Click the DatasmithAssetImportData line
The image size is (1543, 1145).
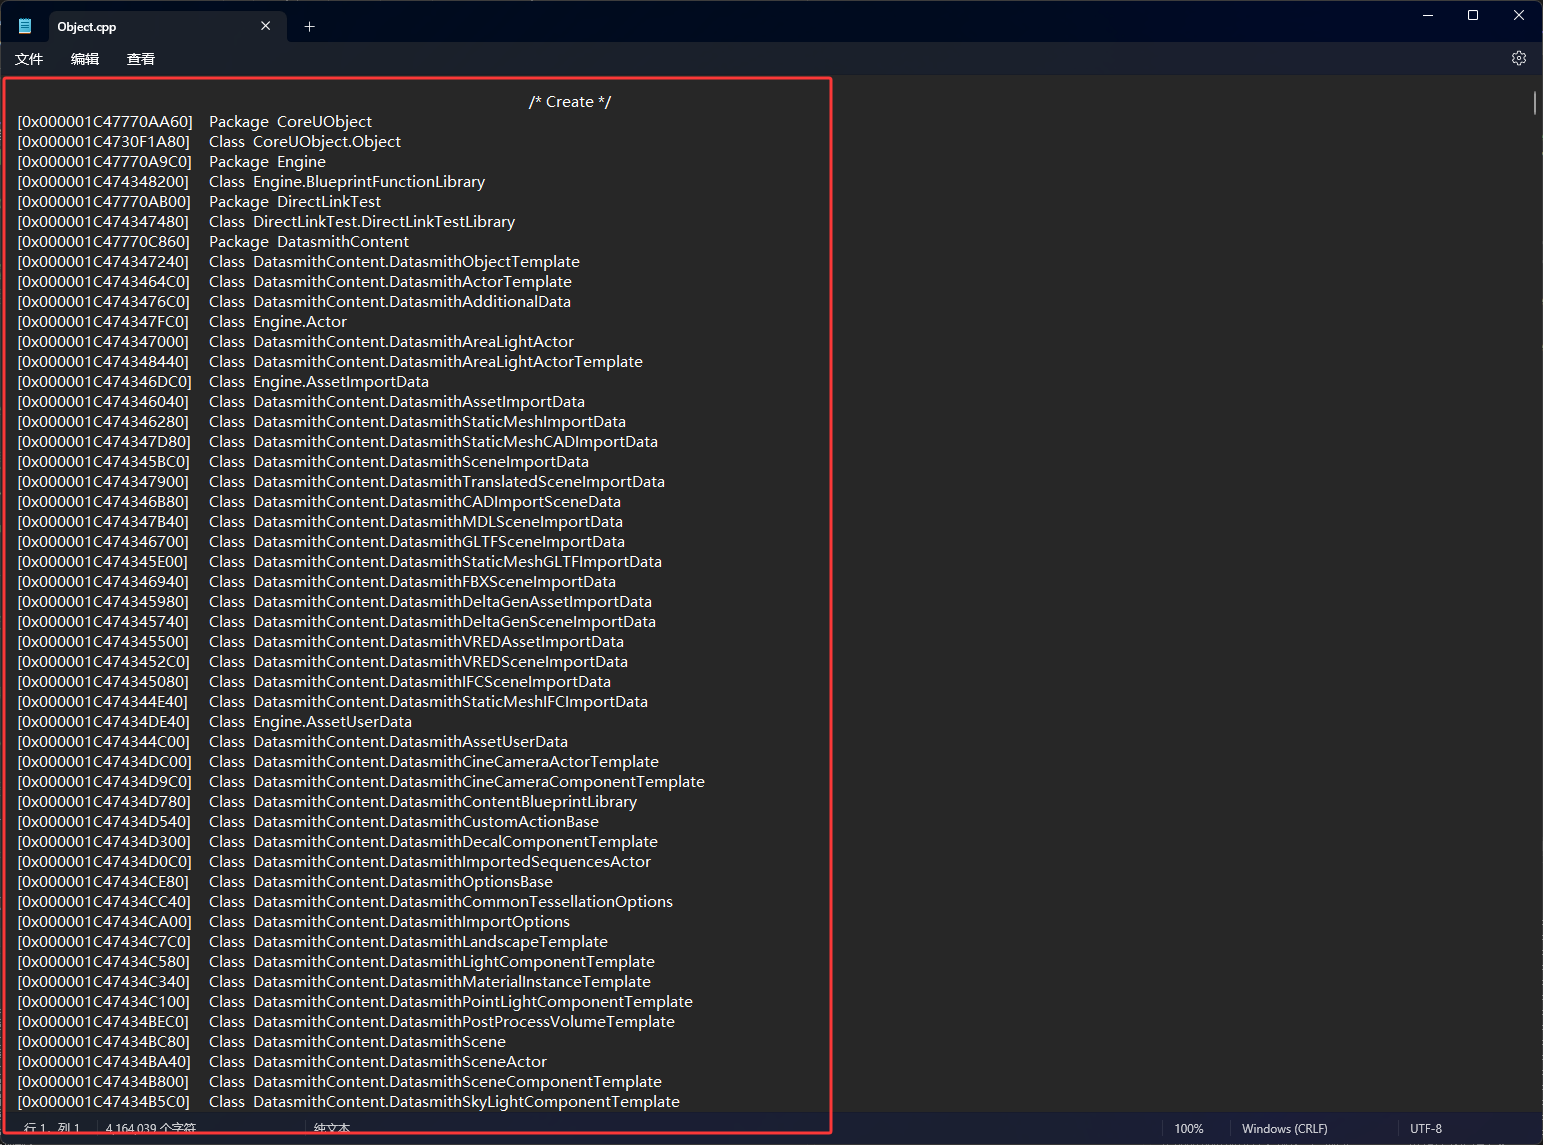tap(301, 402)
